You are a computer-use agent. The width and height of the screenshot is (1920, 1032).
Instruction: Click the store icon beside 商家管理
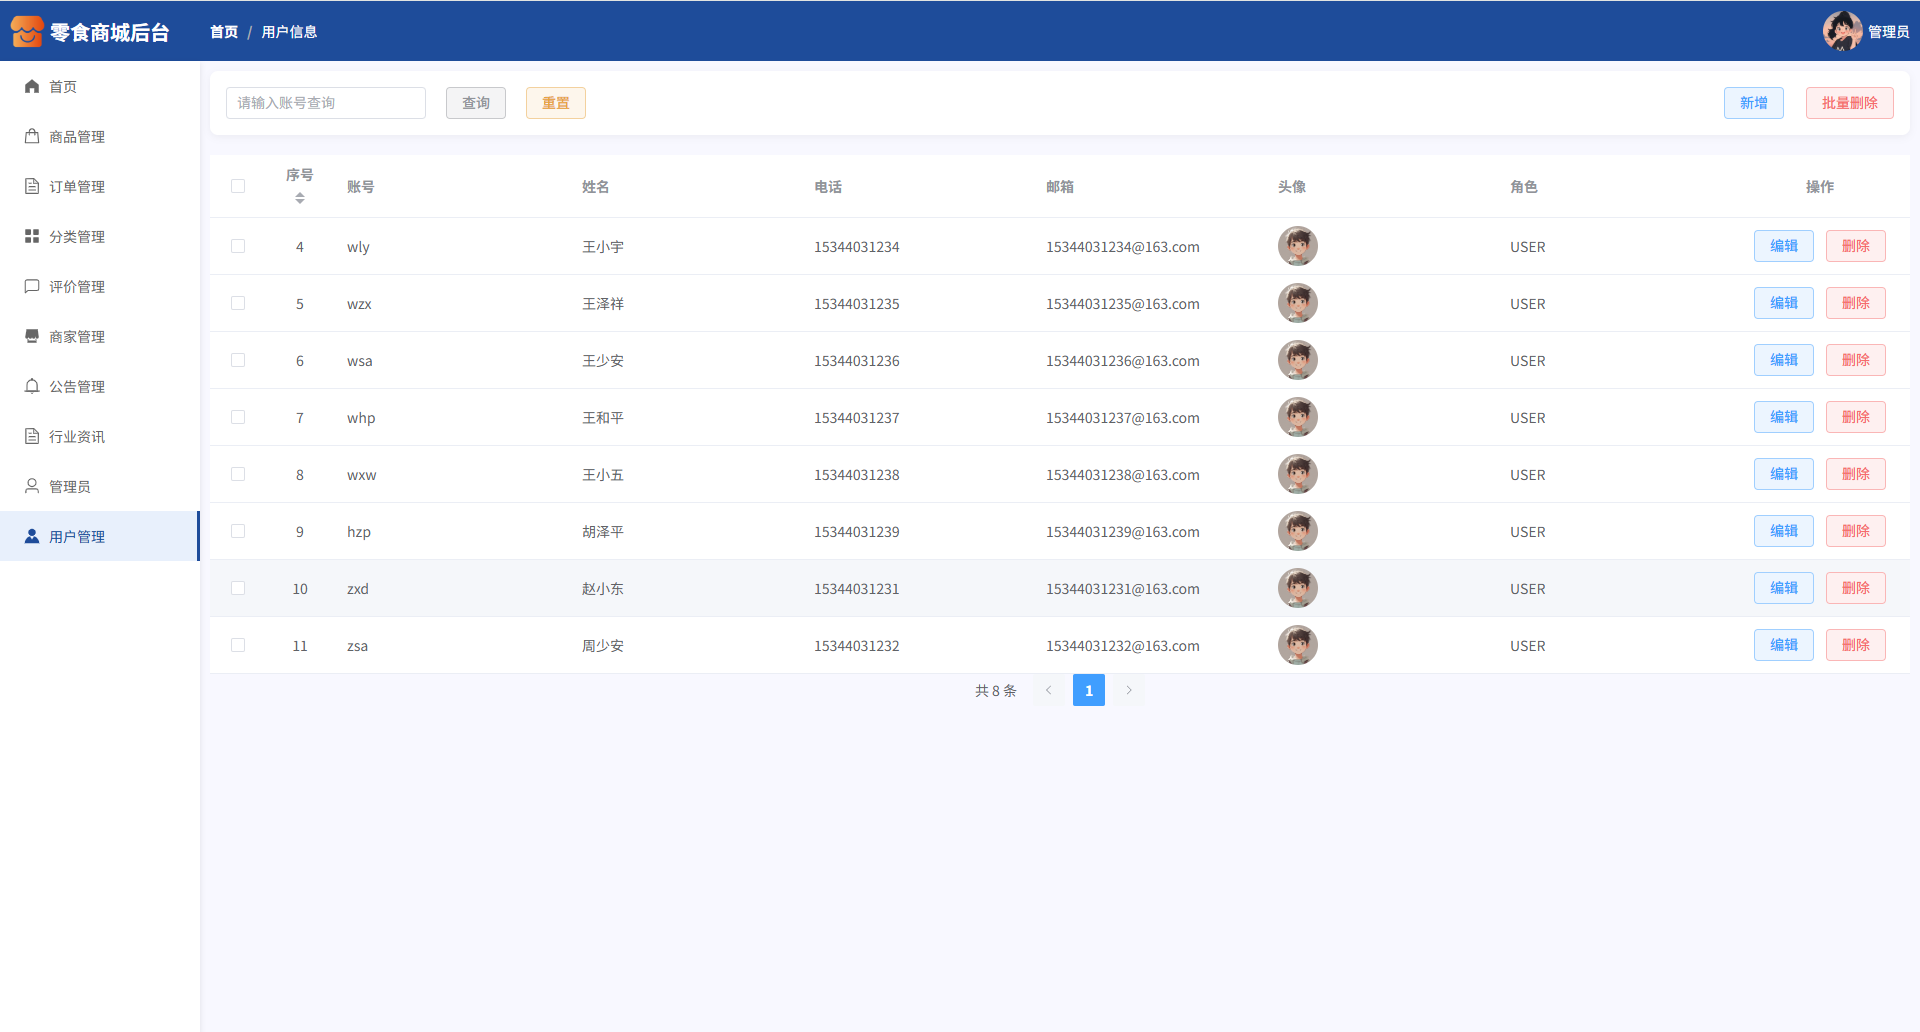[32, 337]
